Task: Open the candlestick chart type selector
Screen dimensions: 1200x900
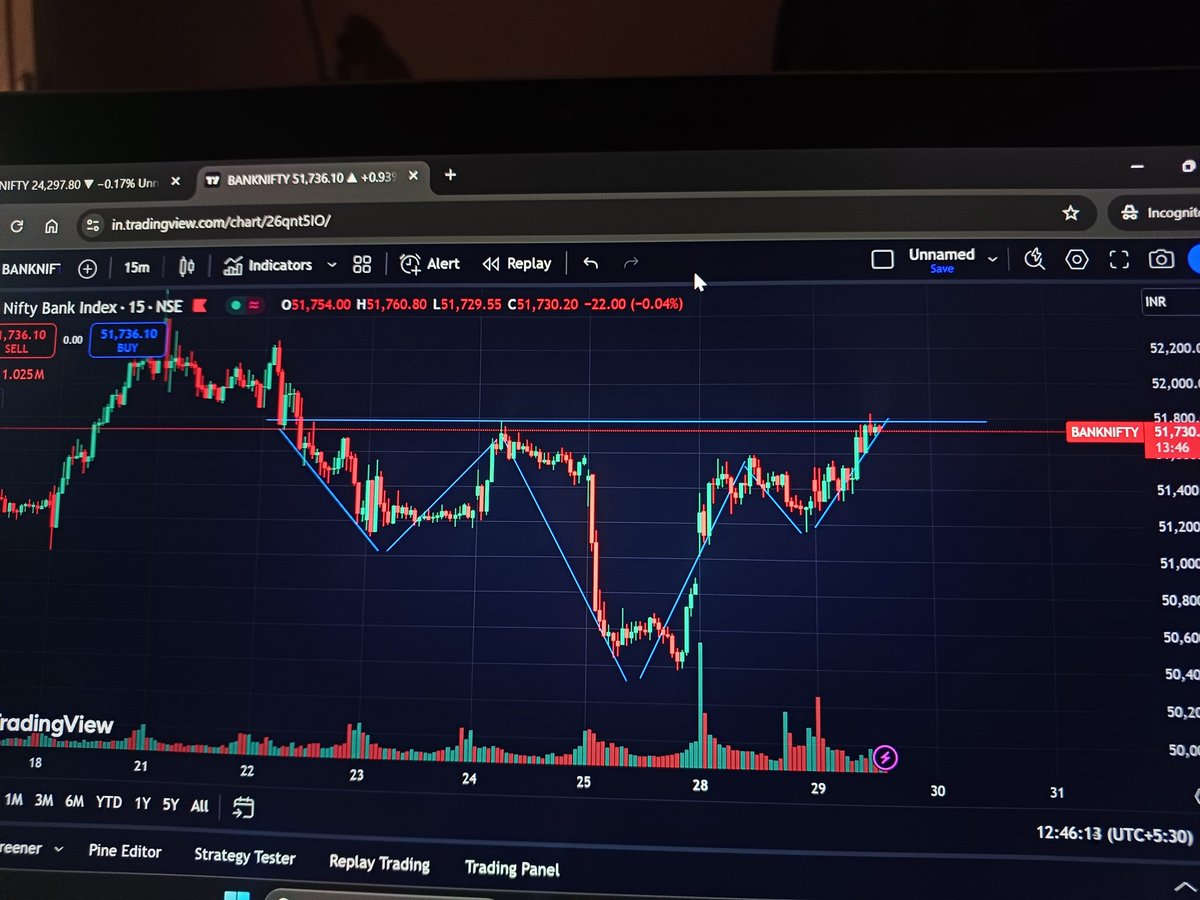Action: (186, 267)
